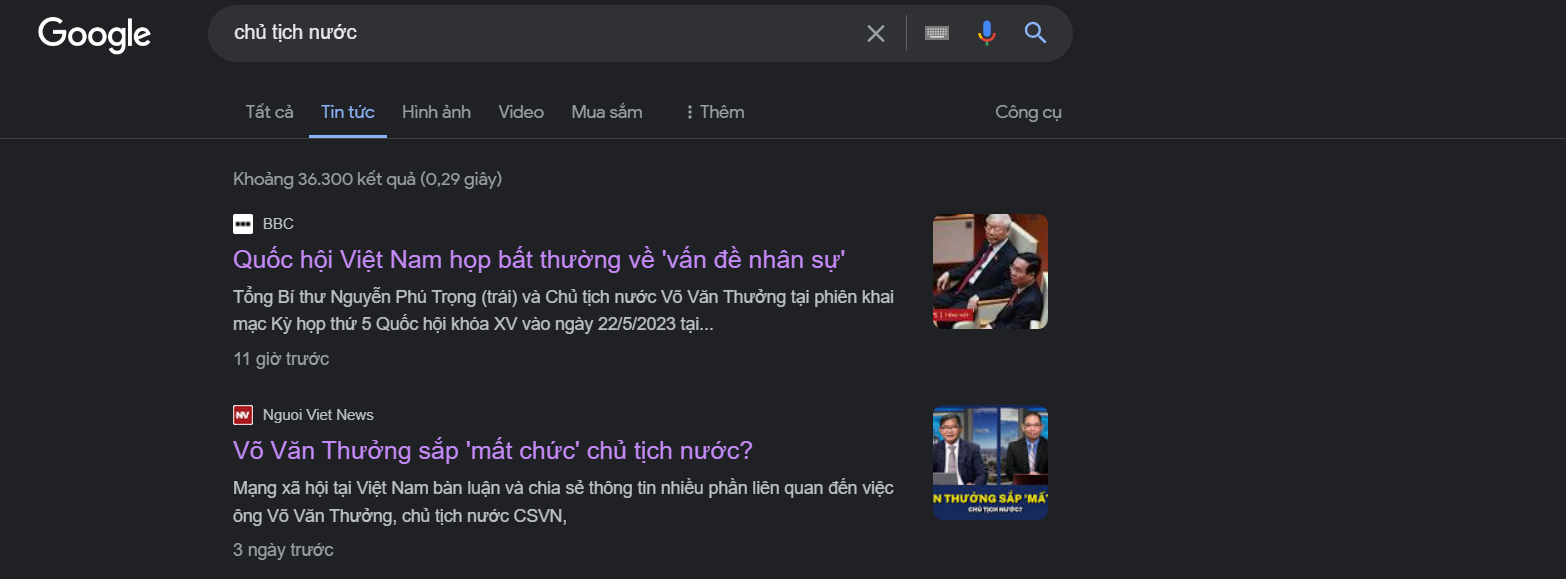
Task: Click the BBC source name
Action: 278,224
